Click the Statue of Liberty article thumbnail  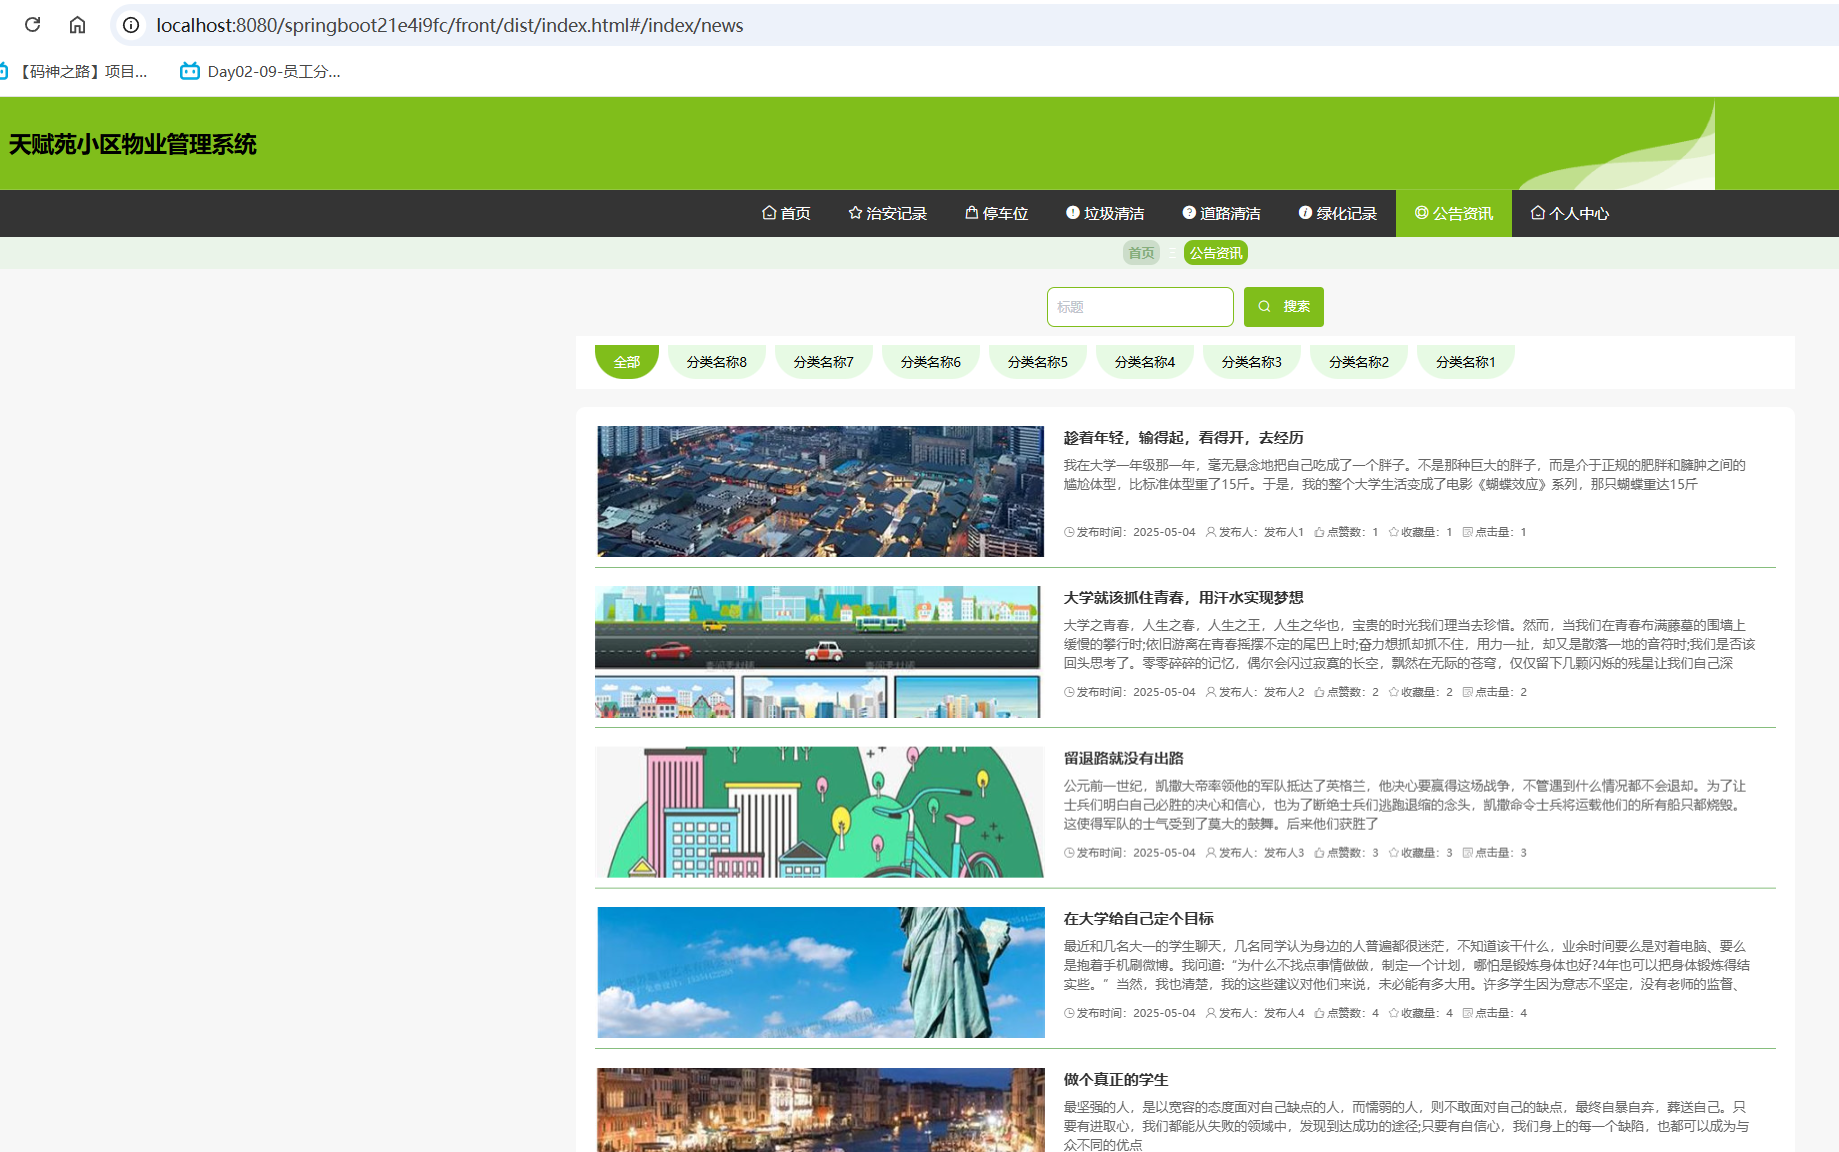click(x=820, y=972)
